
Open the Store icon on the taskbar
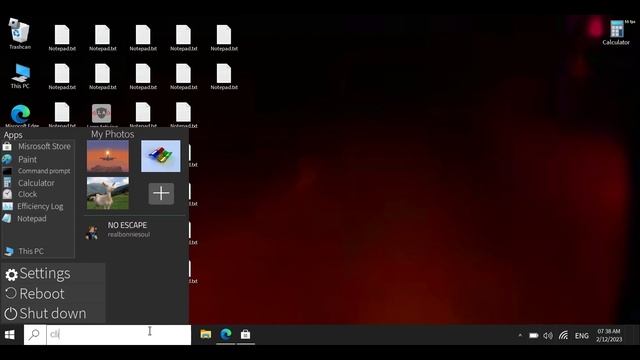(245, 334)
